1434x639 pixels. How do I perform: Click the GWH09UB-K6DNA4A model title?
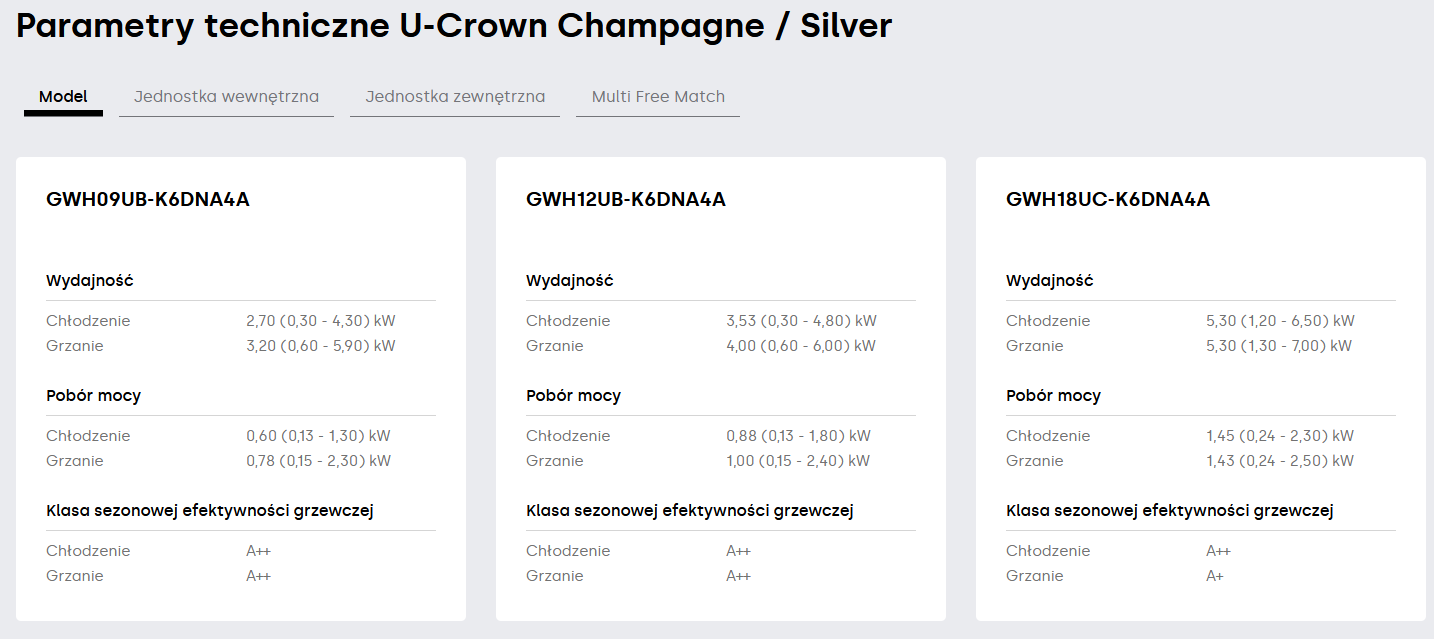click(x=148, y=199)
